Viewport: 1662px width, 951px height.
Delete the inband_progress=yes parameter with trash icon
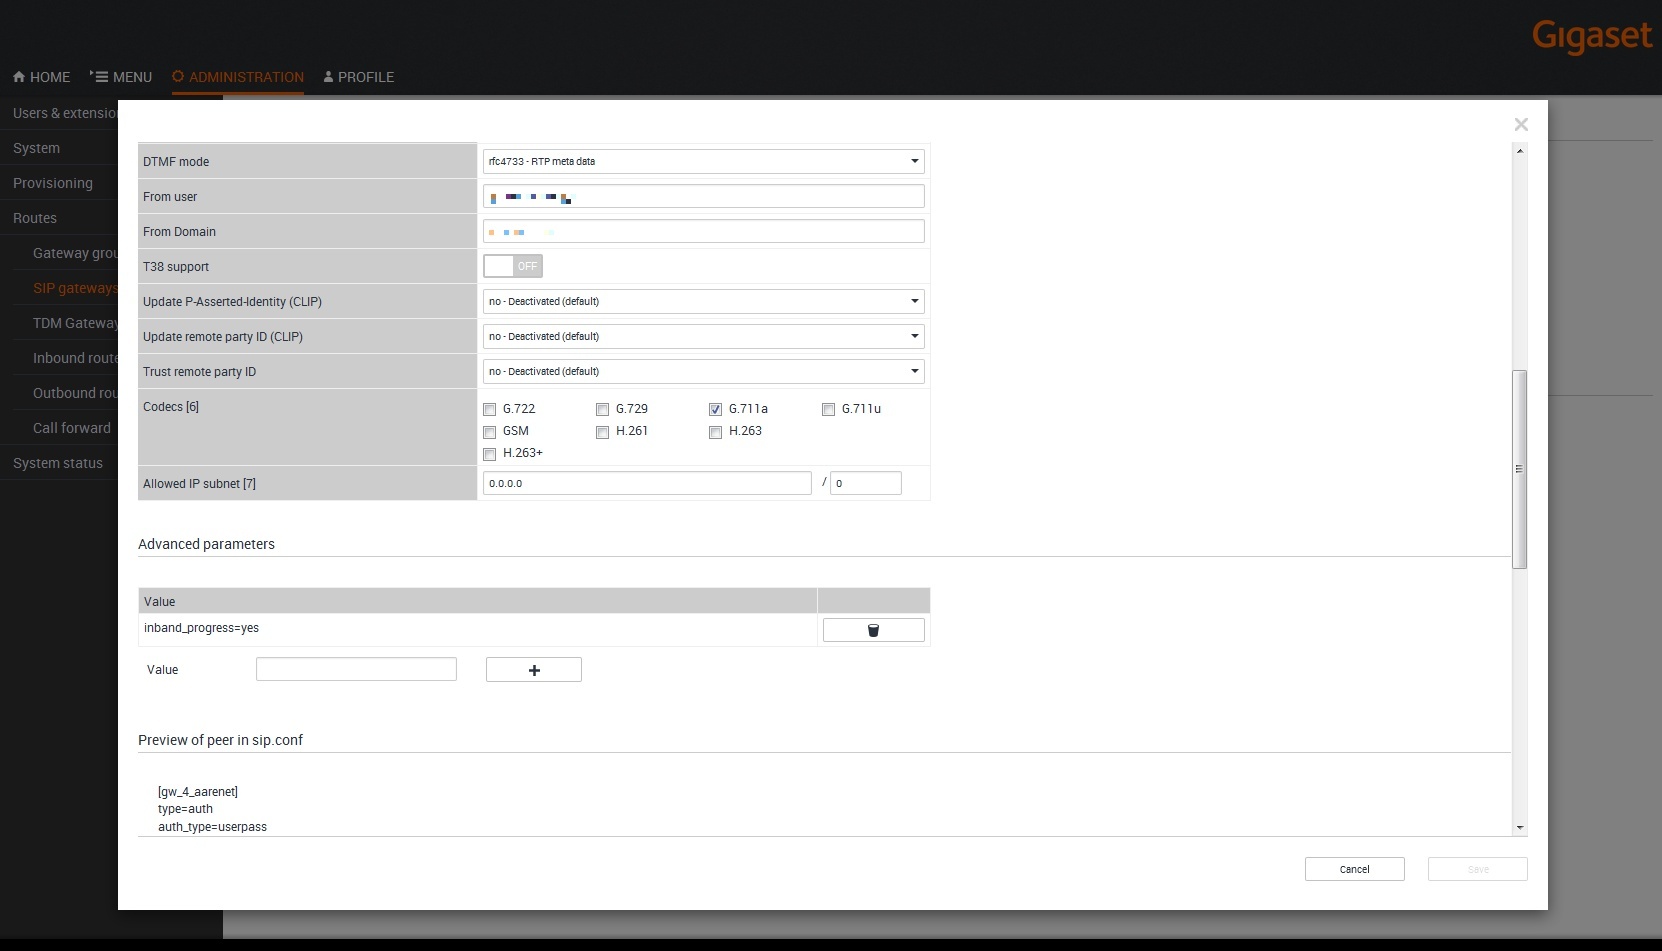[873, 630]
